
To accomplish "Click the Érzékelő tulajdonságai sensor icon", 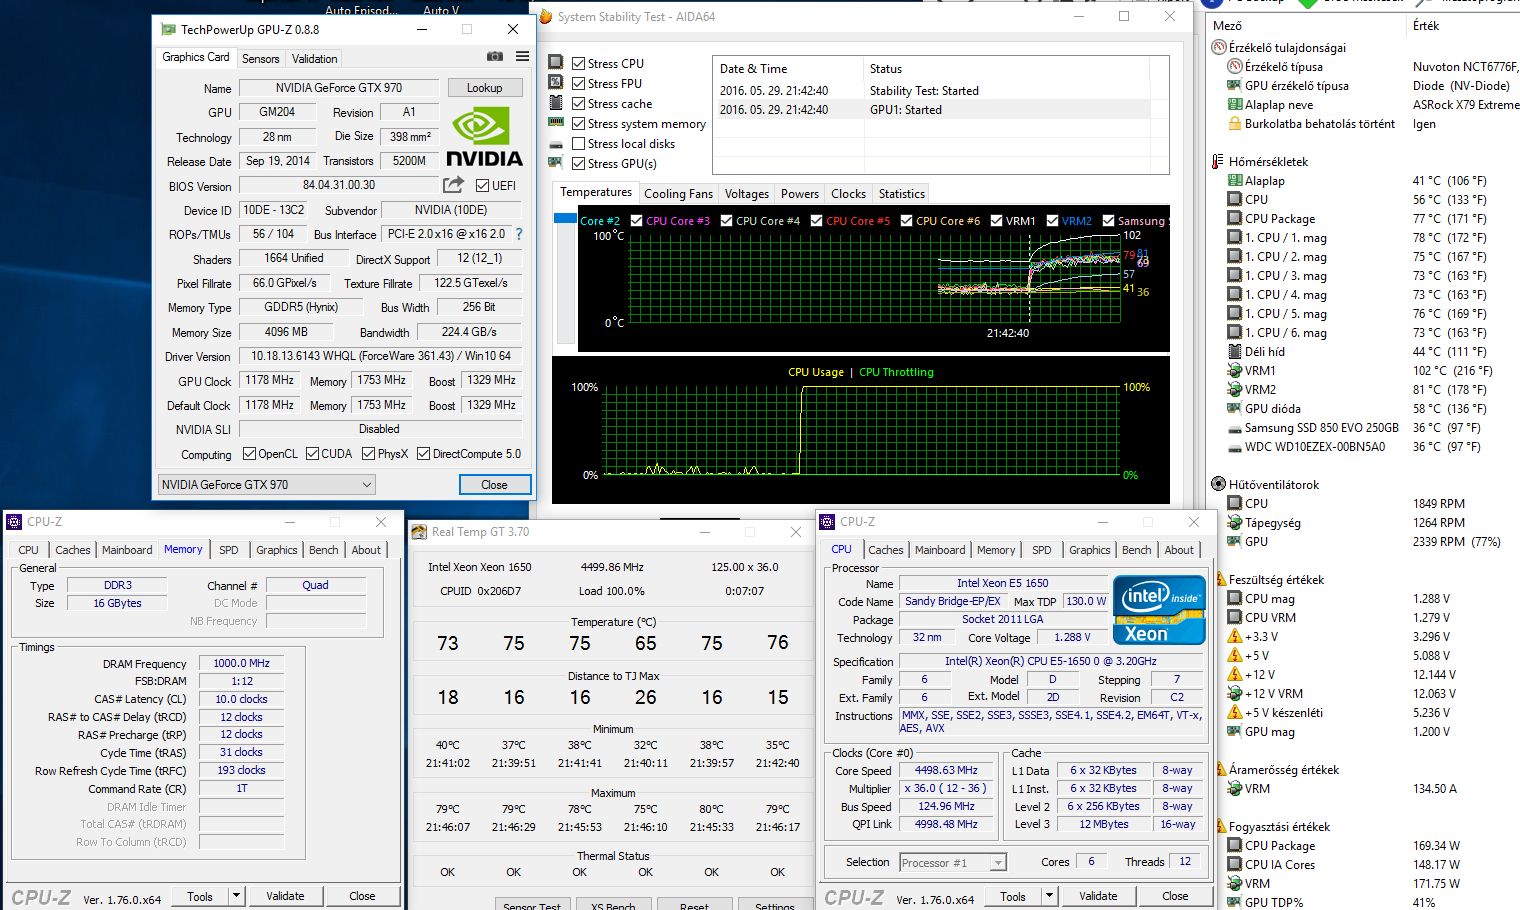I will [1218, 47].
